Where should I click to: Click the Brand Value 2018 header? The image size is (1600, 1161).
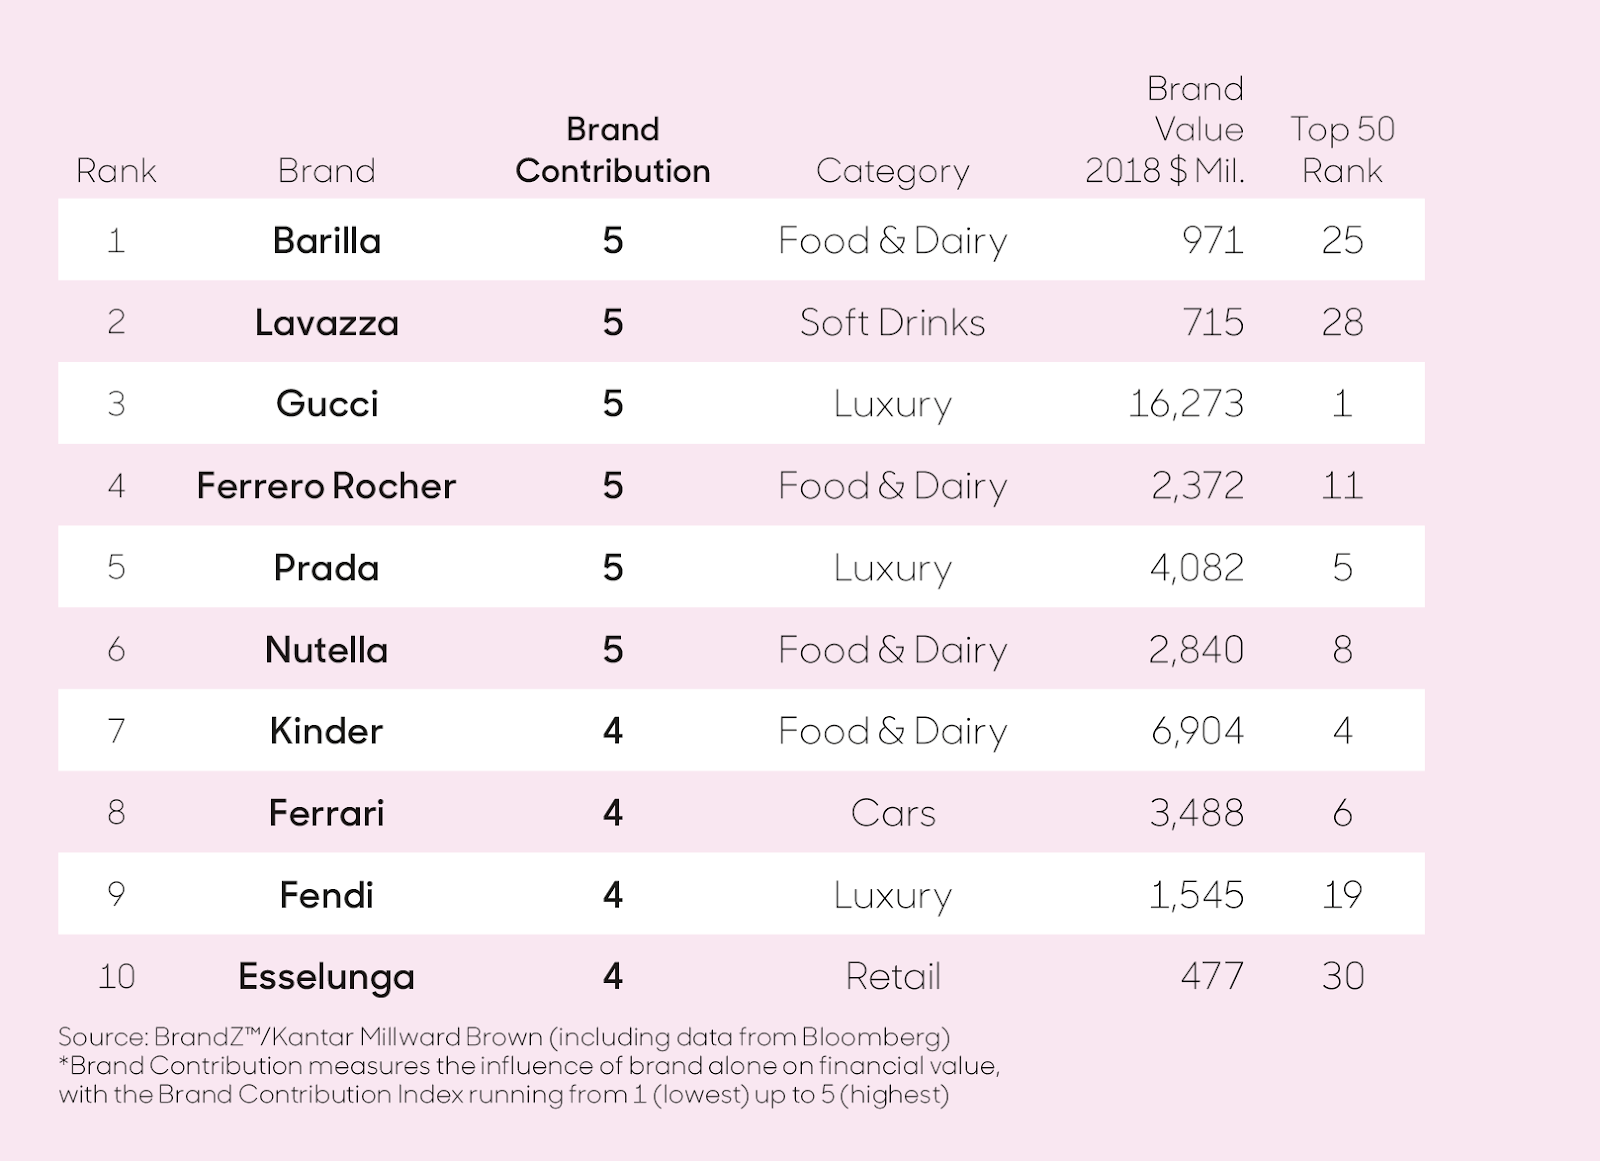(1165, 130)
